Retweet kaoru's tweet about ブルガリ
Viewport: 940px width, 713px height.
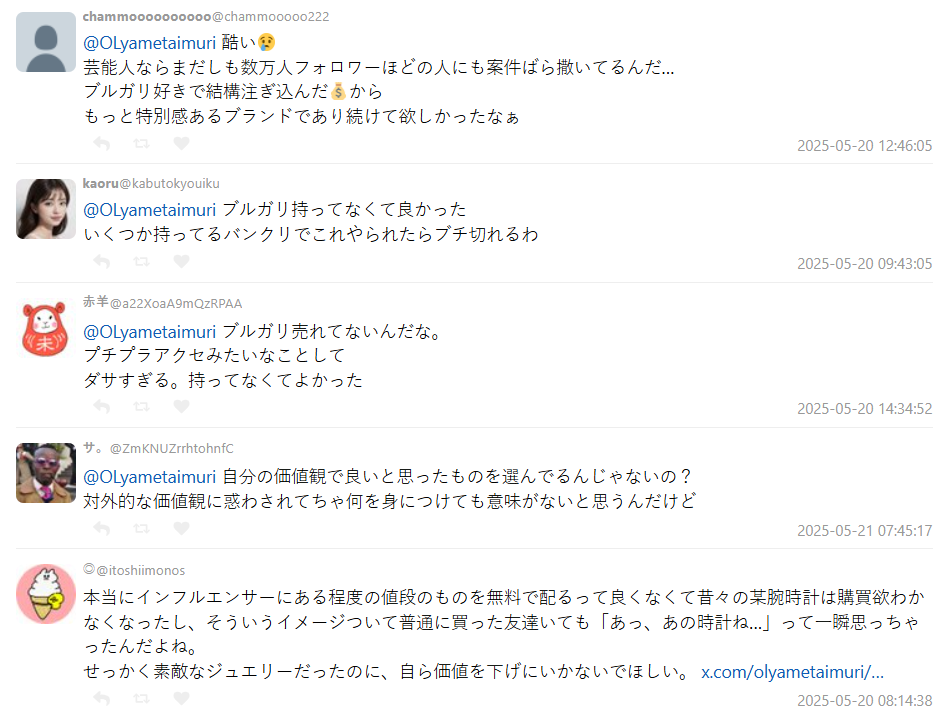click(141, 261)
